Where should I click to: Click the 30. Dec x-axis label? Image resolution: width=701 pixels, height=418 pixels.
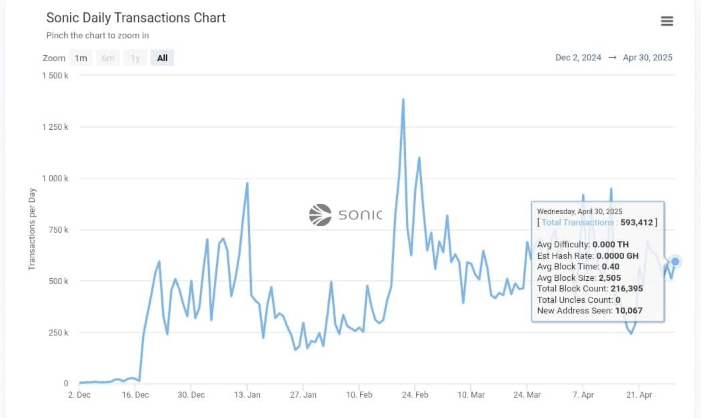[x=191, y=395]
